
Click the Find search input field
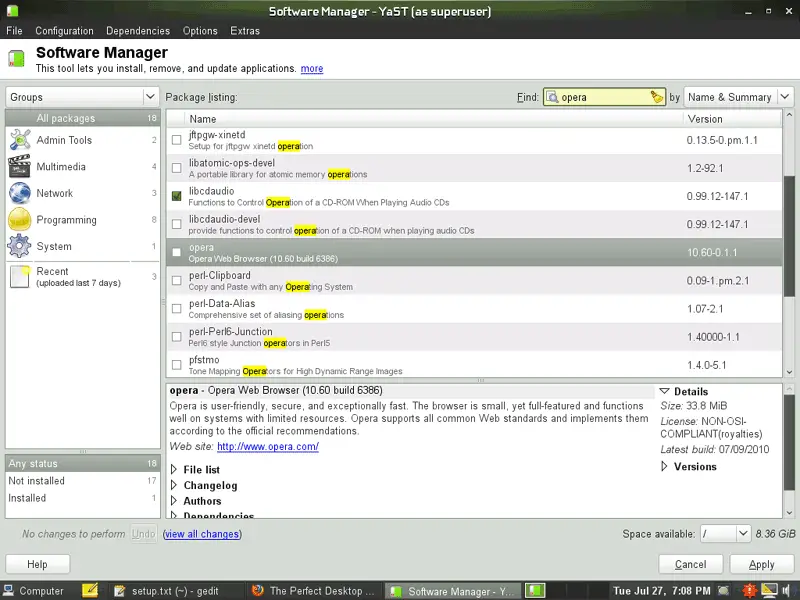coord(604,97)
